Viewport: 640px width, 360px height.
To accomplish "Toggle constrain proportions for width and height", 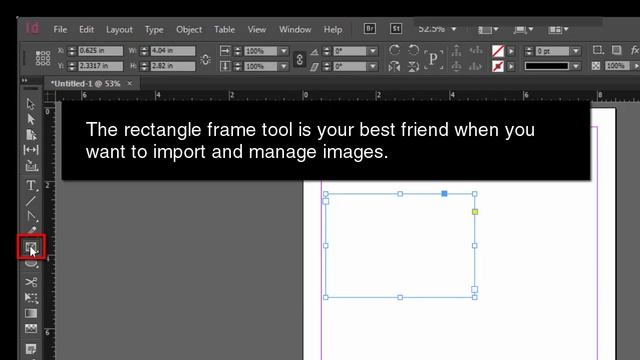I will point(205,59).
